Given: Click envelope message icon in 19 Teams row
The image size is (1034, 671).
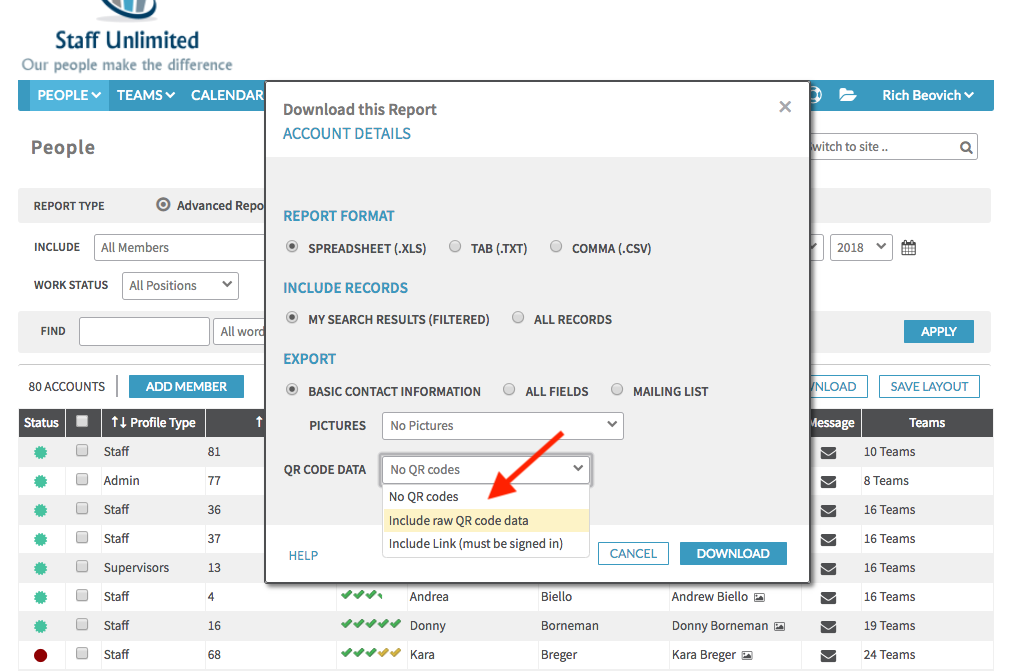Looking at the screenshot, I should 828,627.
